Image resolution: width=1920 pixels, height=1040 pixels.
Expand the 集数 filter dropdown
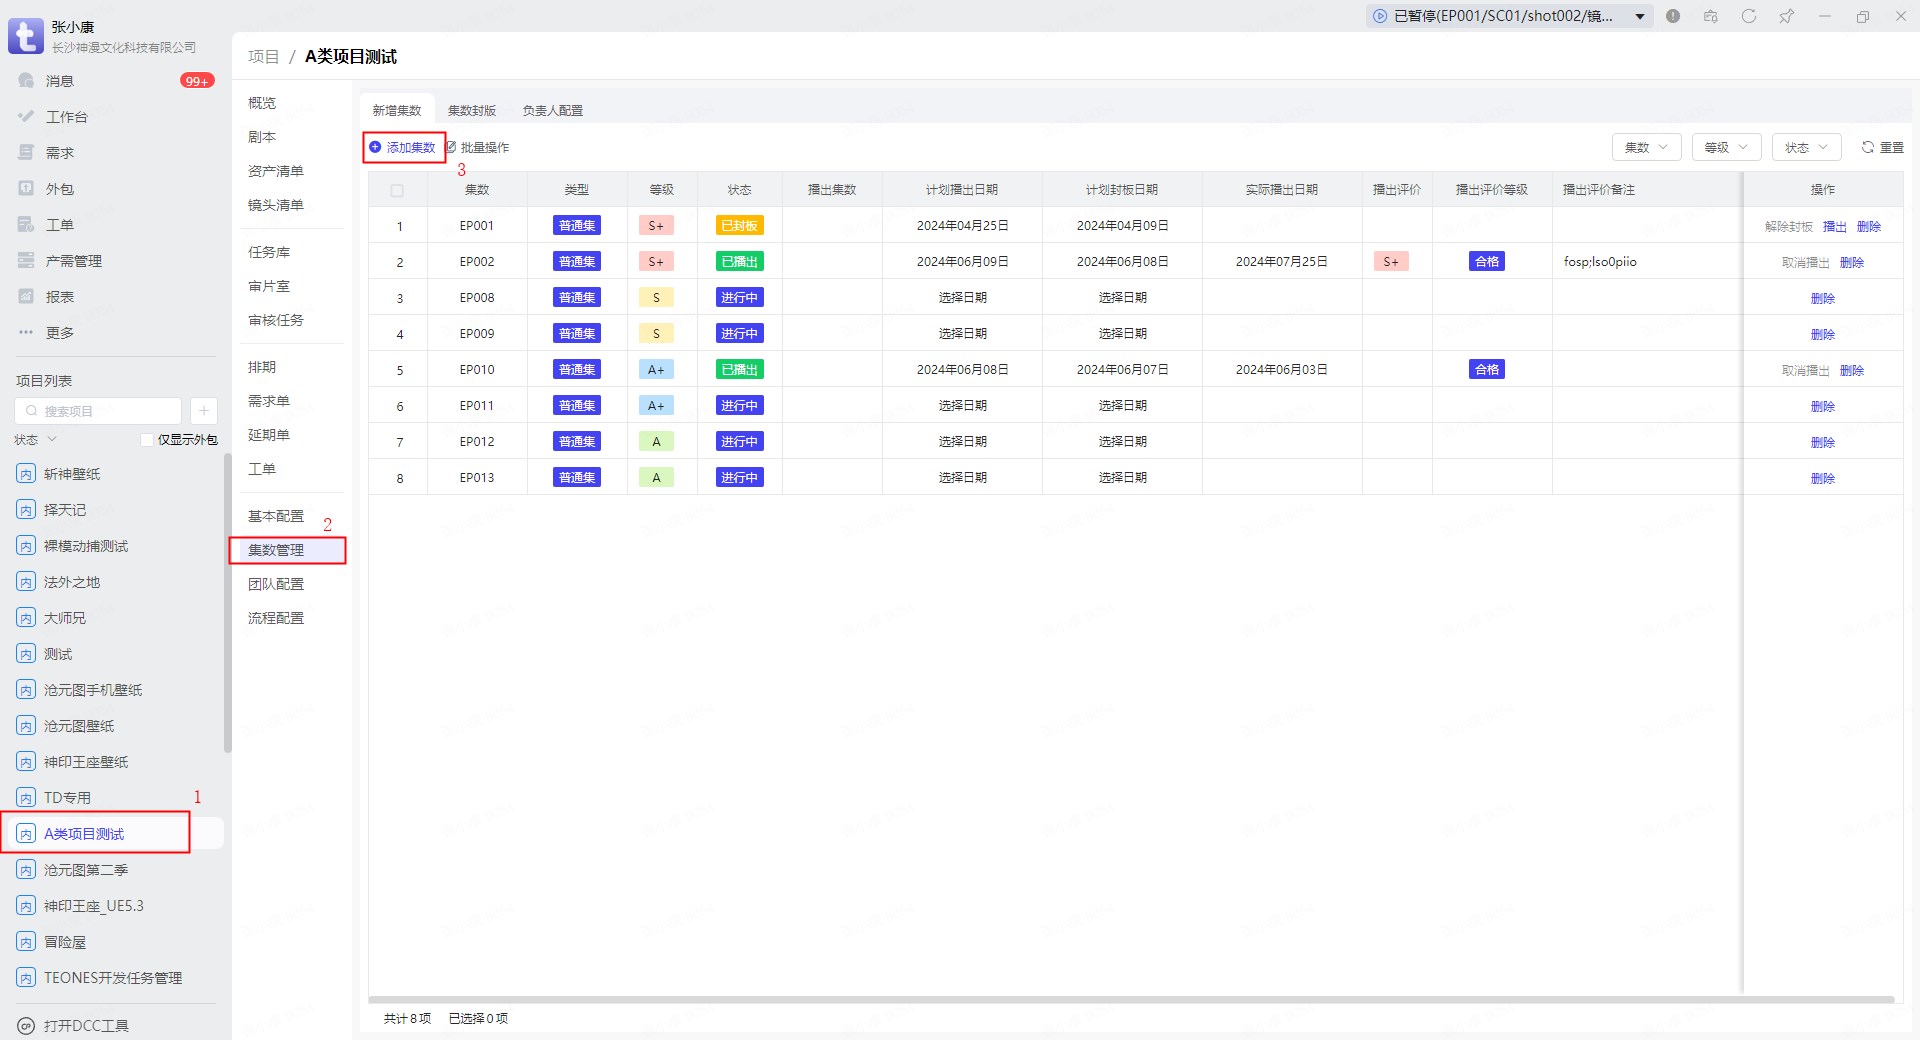[x=1646, y=147]
